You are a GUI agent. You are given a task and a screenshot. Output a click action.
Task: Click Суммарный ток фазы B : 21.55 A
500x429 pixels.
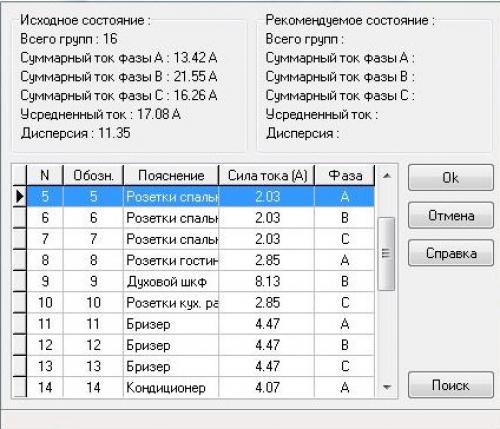click(x=119, y=77)
